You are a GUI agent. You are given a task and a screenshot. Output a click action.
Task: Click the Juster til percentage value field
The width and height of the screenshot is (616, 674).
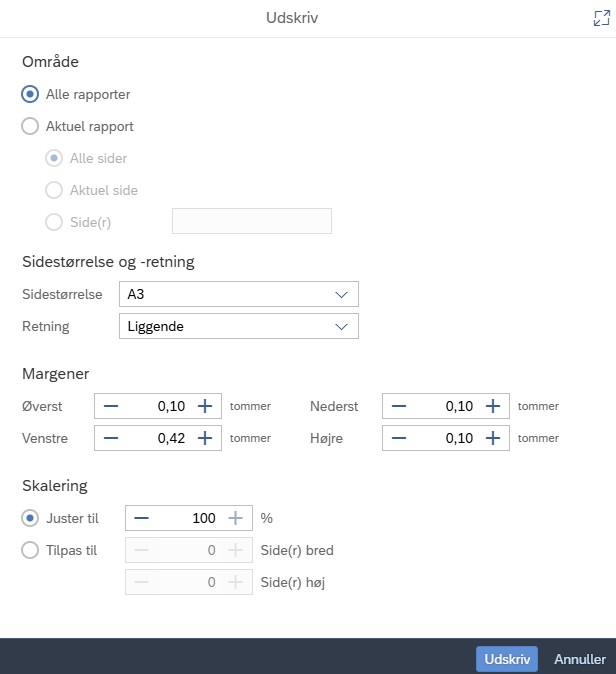188,518
